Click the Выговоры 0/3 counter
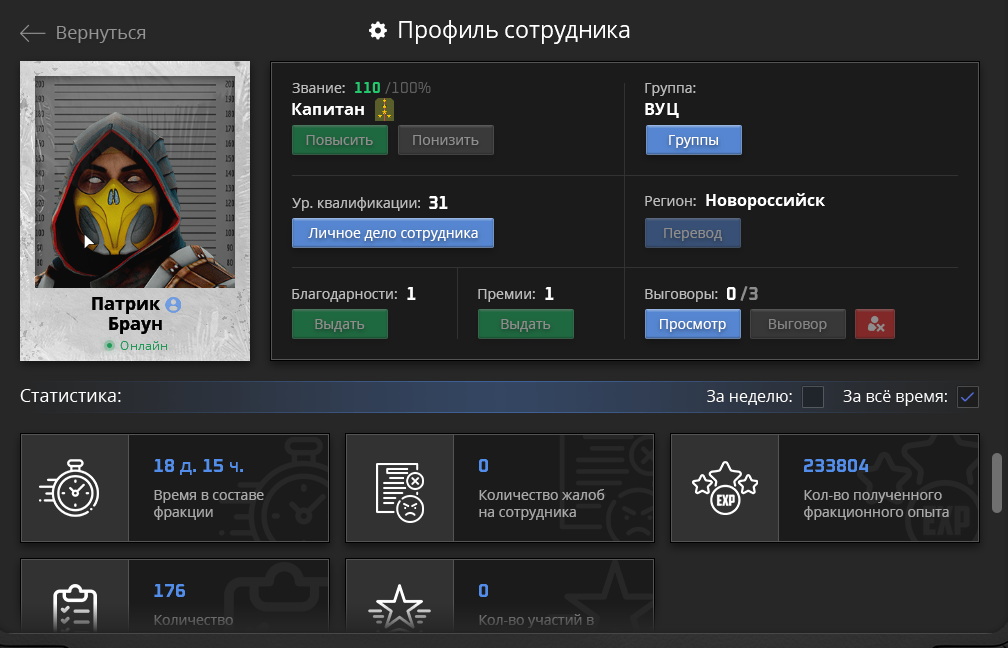 [x=701, y=294]
